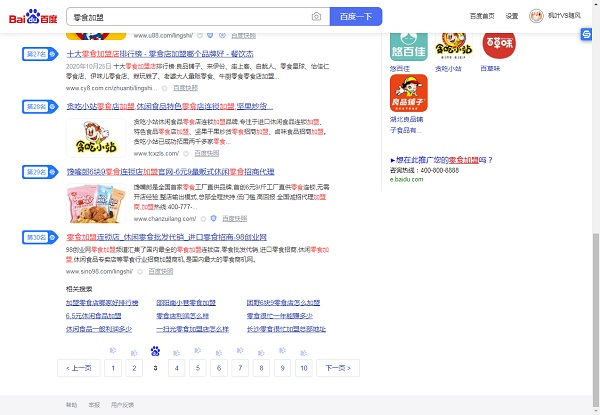Open 百度快照 for the cy8.com.cn result
Image resolution: width=600 pixels, height=415 pixels.
(x=186, y=88)
